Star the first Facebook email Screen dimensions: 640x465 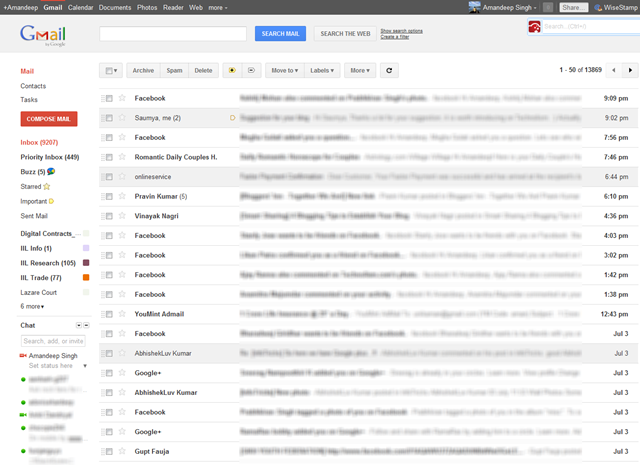coord(122,98)
